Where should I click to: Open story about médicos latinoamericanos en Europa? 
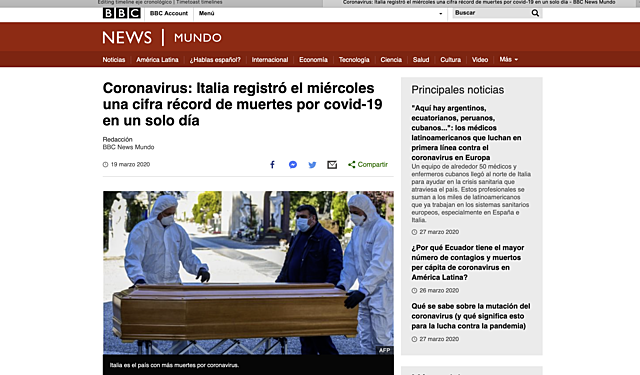(466, 133)
